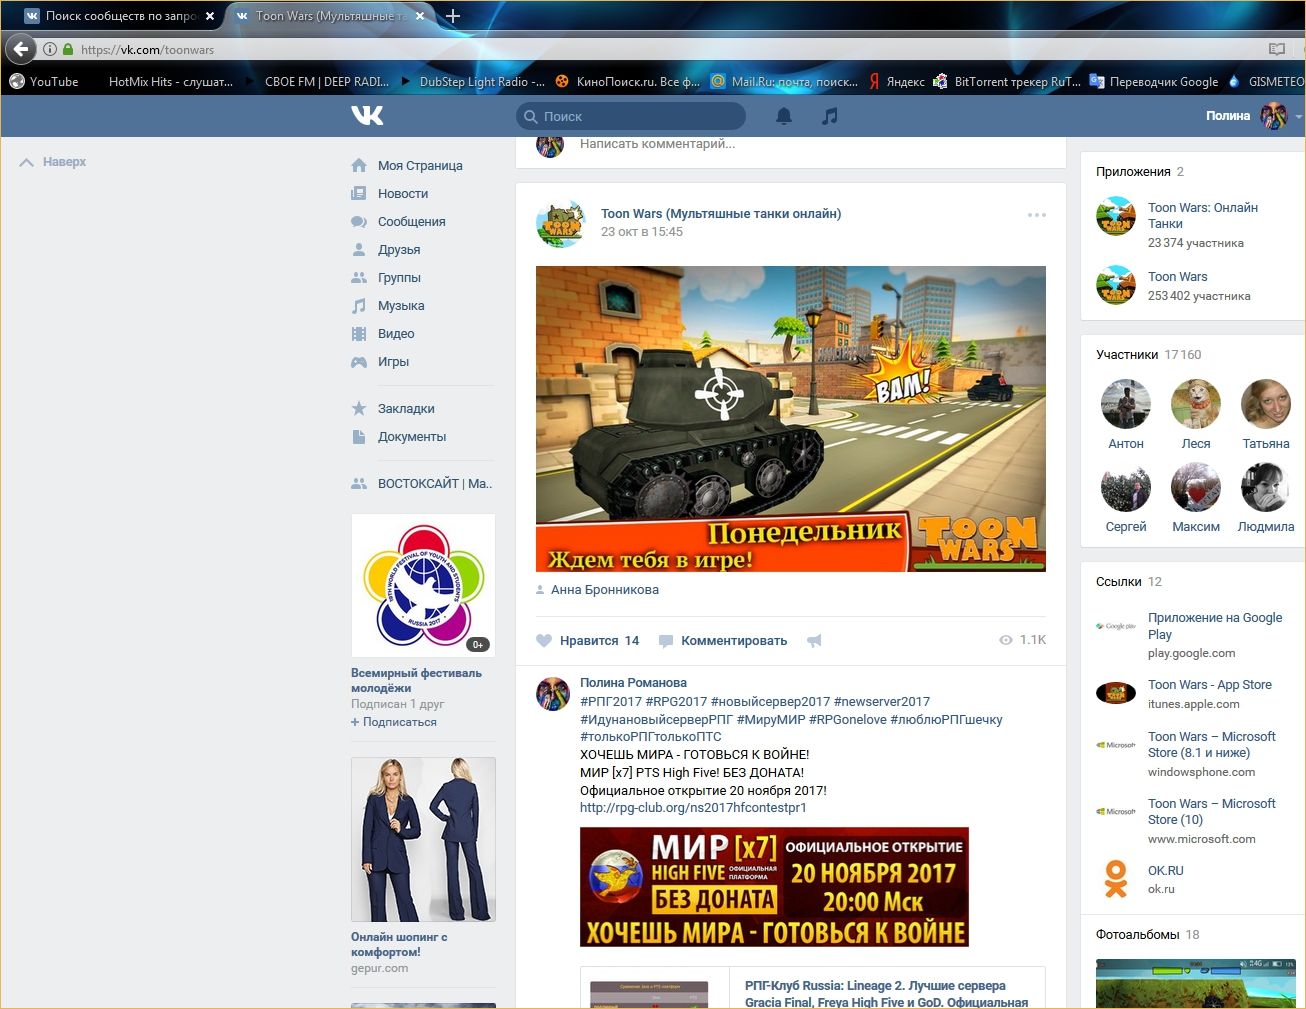Share the Toon Wars post via megaphone icon

[x=814, y=641]
